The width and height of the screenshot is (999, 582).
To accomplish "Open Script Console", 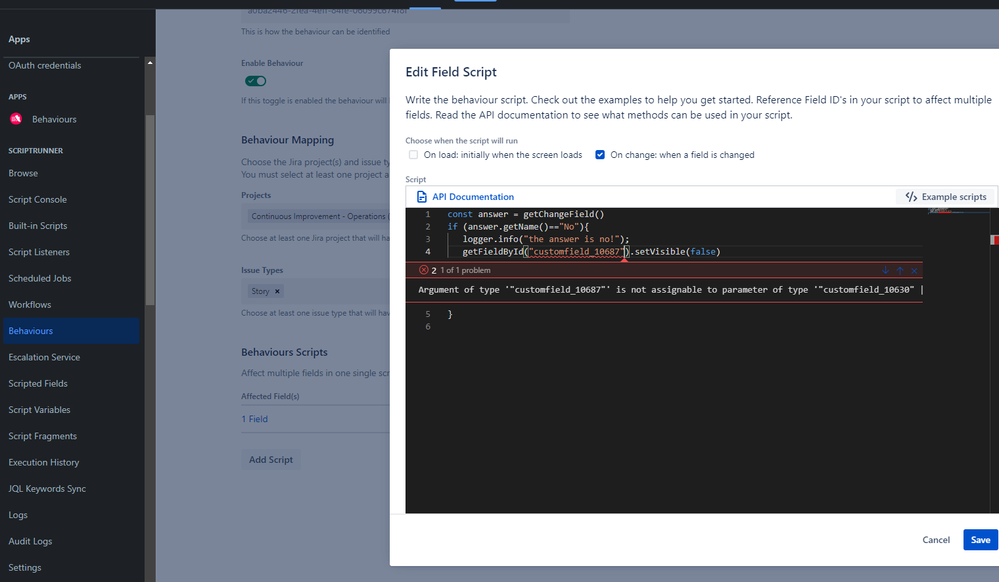I will point(38,200).
